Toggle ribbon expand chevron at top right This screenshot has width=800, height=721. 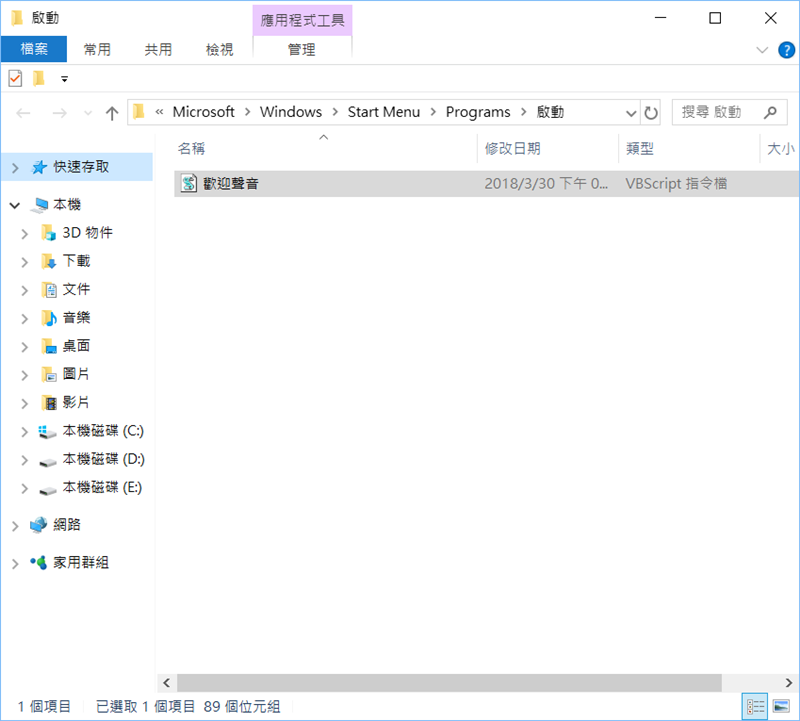(x=762, y=50)
